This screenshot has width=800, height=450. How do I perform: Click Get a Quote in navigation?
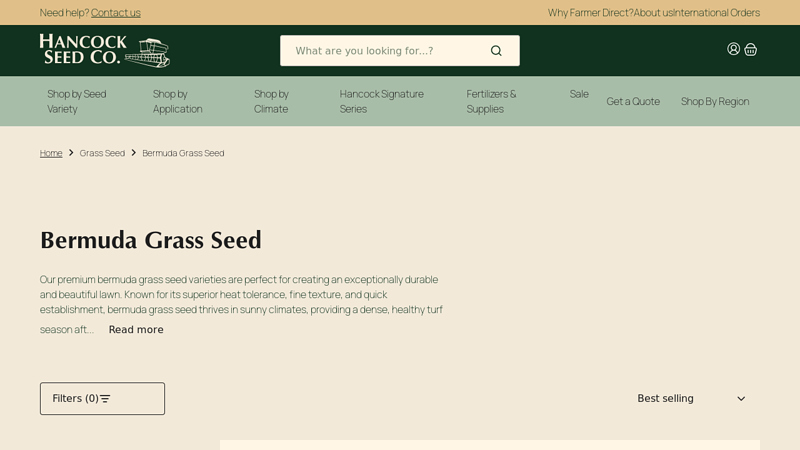pyautogui.click(x=633, y=101)
